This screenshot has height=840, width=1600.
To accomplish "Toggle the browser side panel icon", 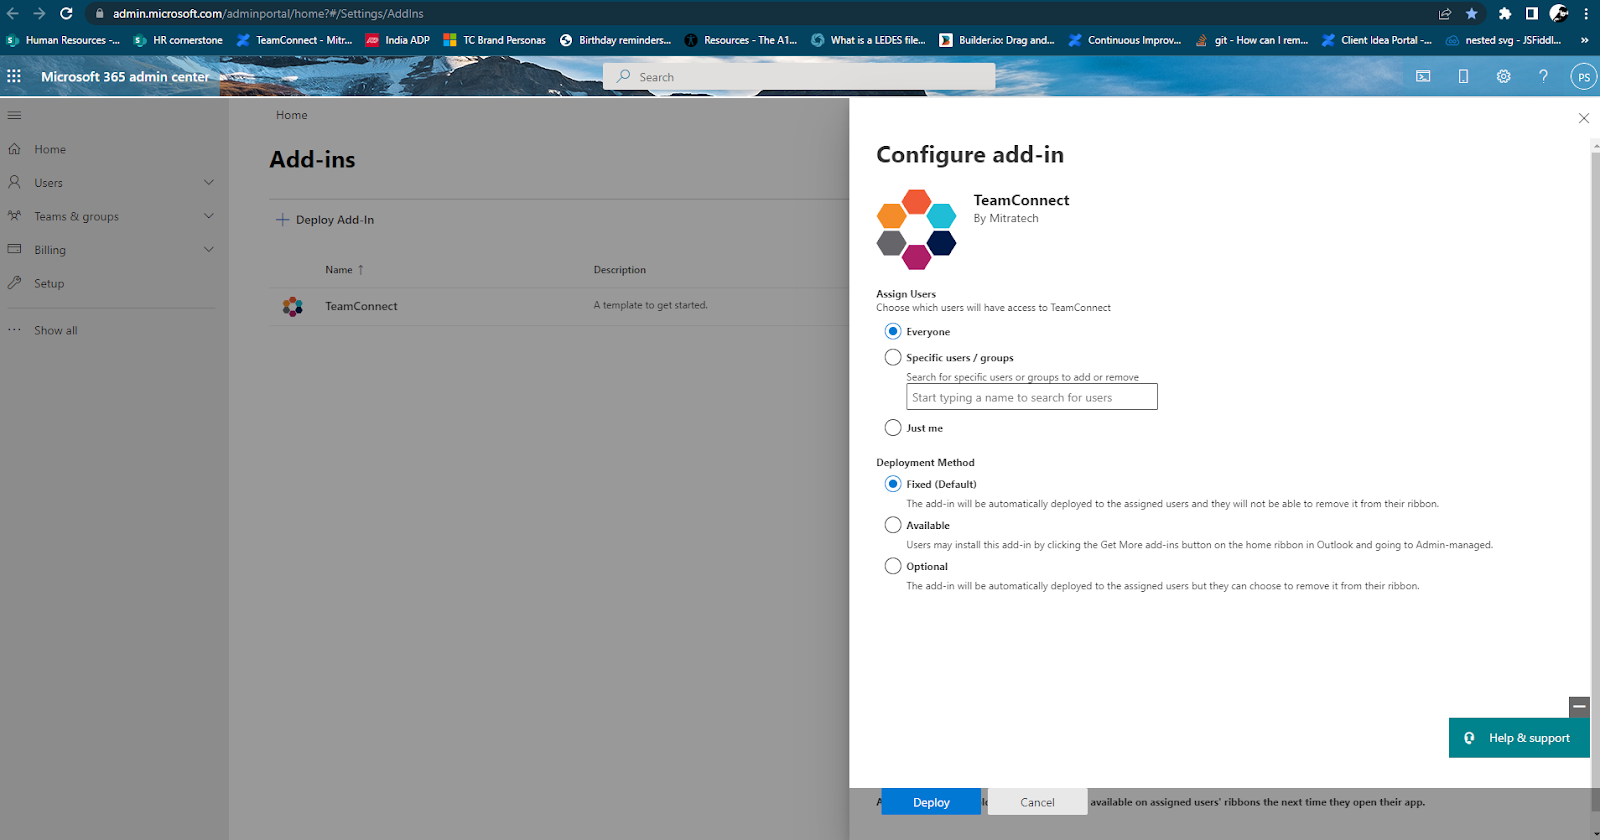I will 1531,13.
